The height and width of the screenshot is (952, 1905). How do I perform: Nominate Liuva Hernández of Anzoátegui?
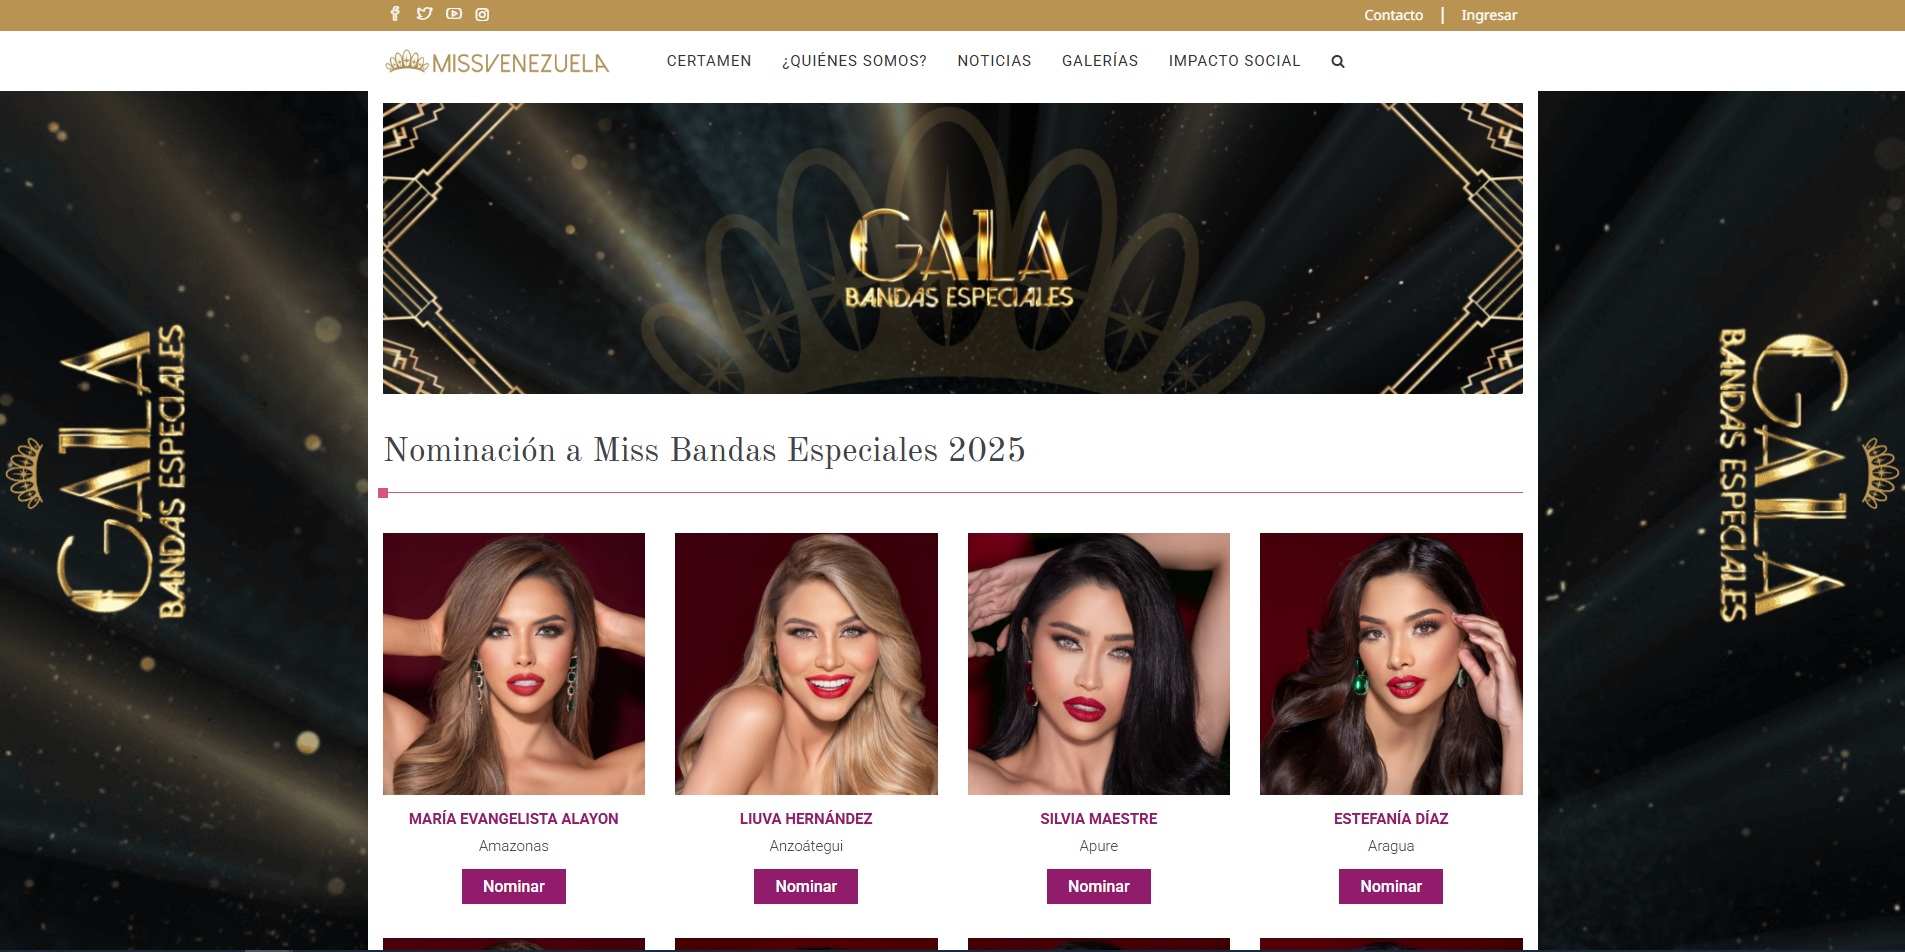point(806,886)
